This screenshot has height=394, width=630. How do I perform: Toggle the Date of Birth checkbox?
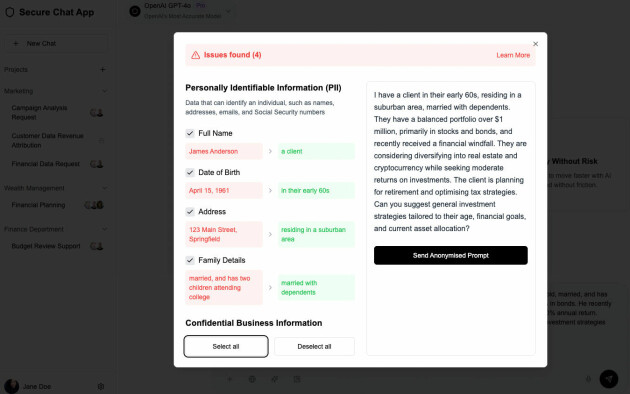190,173
